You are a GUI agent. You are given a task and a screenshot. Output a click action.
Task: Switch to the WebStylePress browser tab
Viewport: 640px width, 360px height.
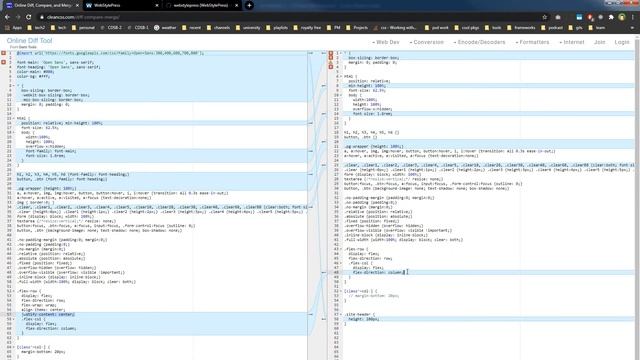122,5
